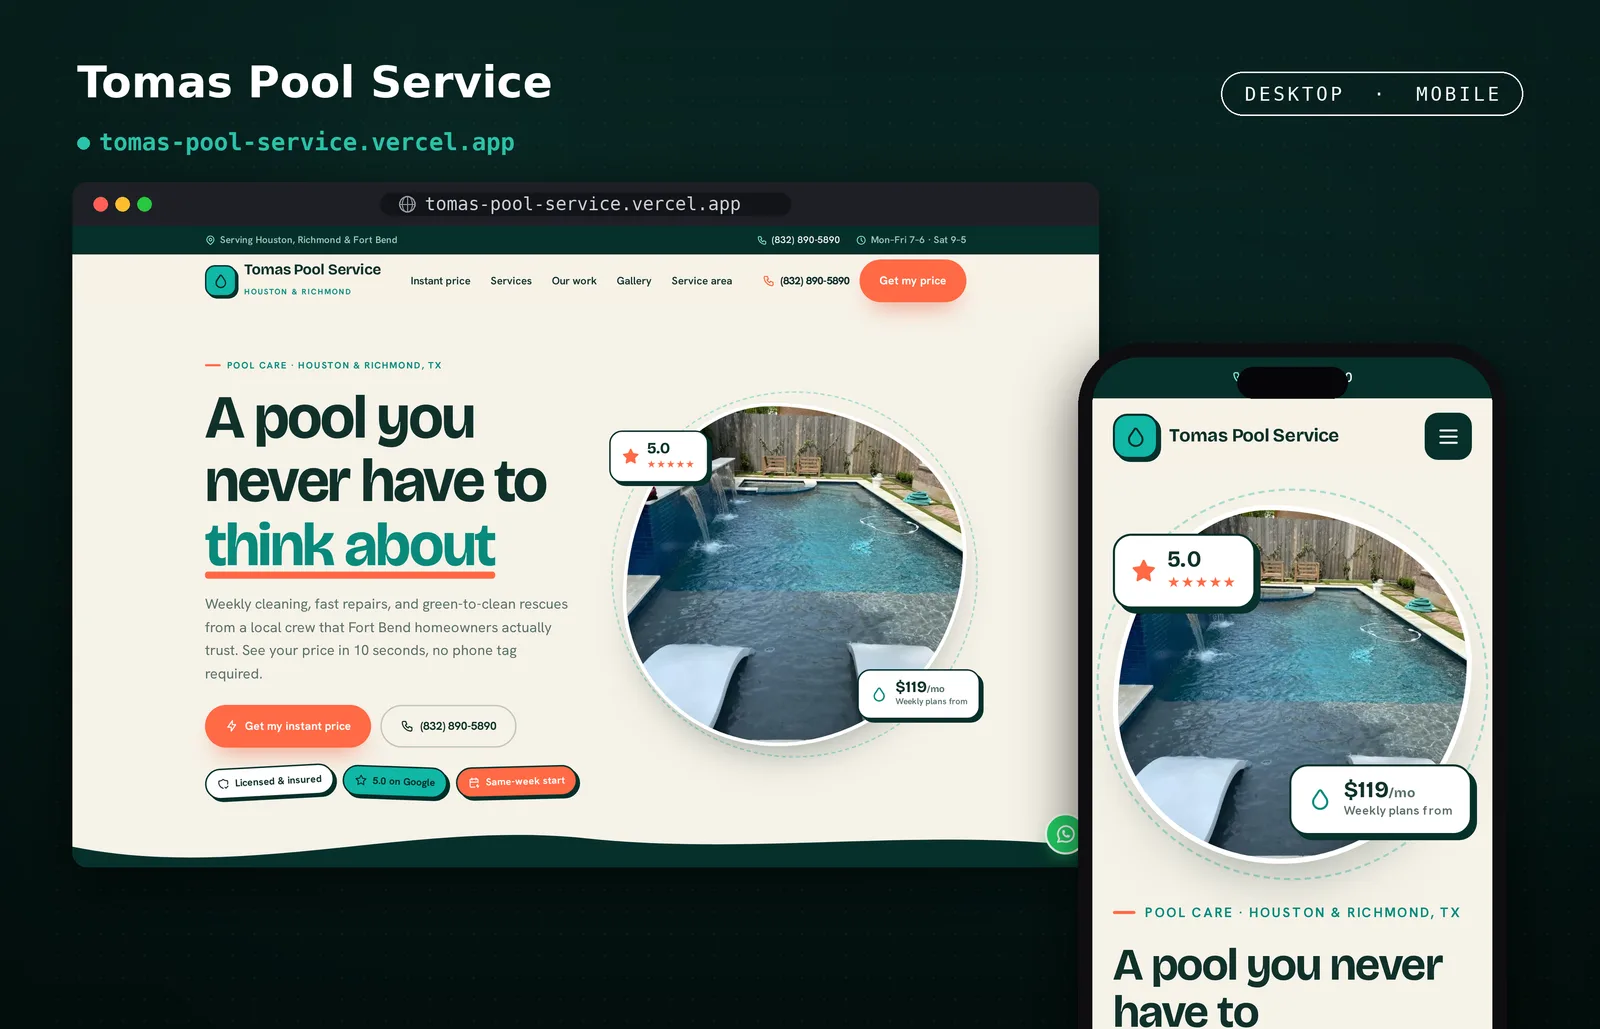Click the 5.0 on Google badge
This screenshot has width=1600, height=1029.
point(396,781)
